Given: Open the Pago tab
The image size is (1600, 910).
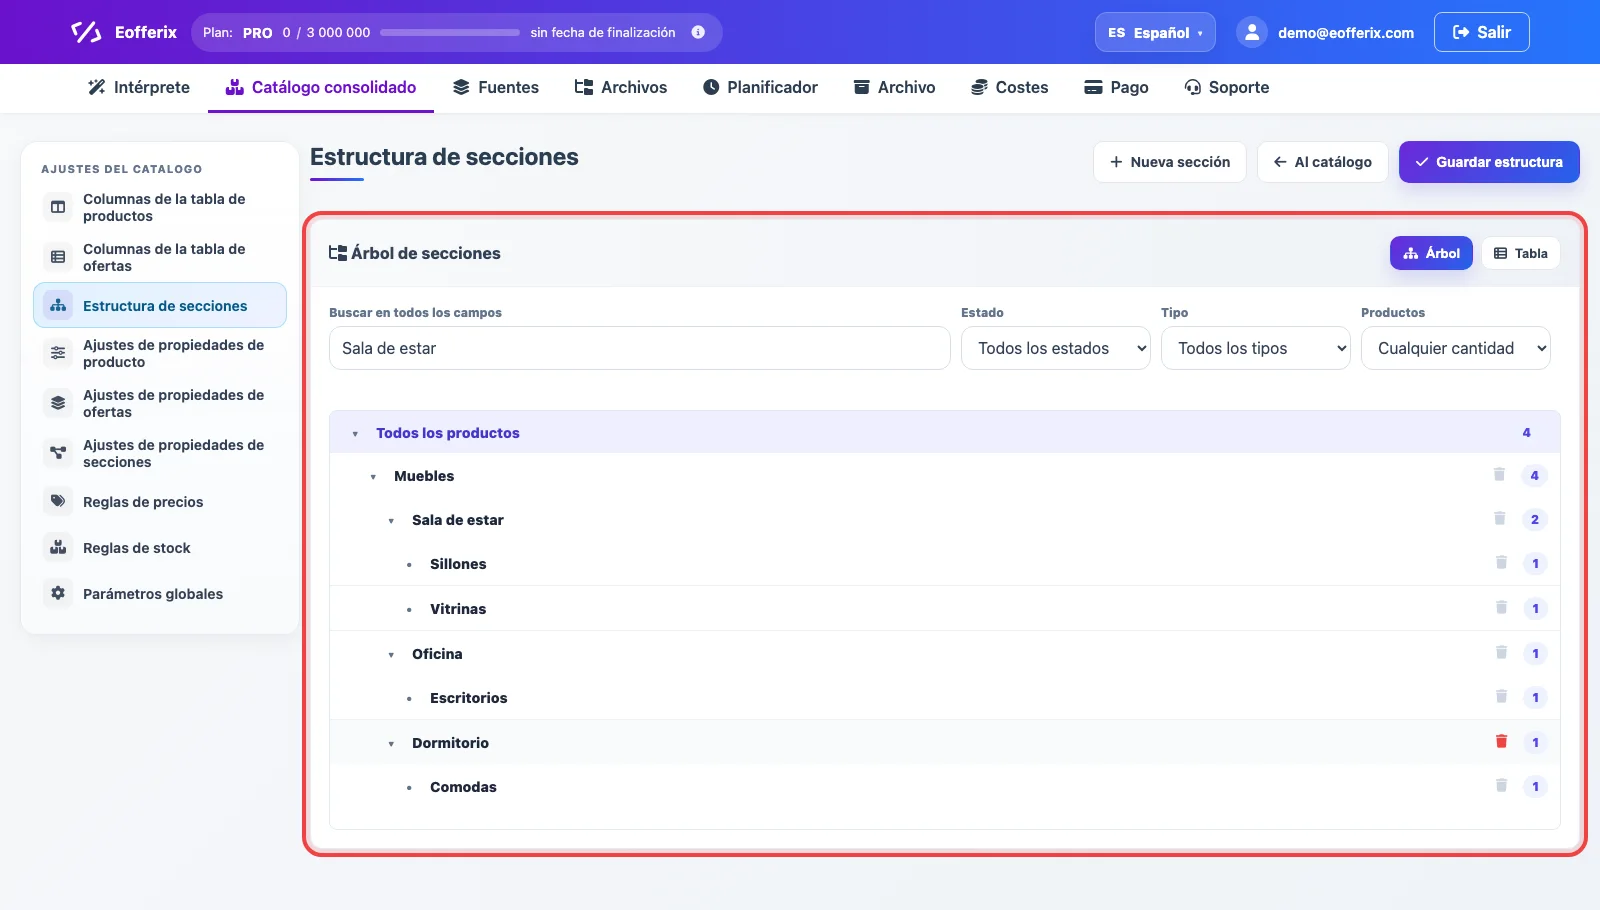Looking at the screenshot, I should point(1116,87).
